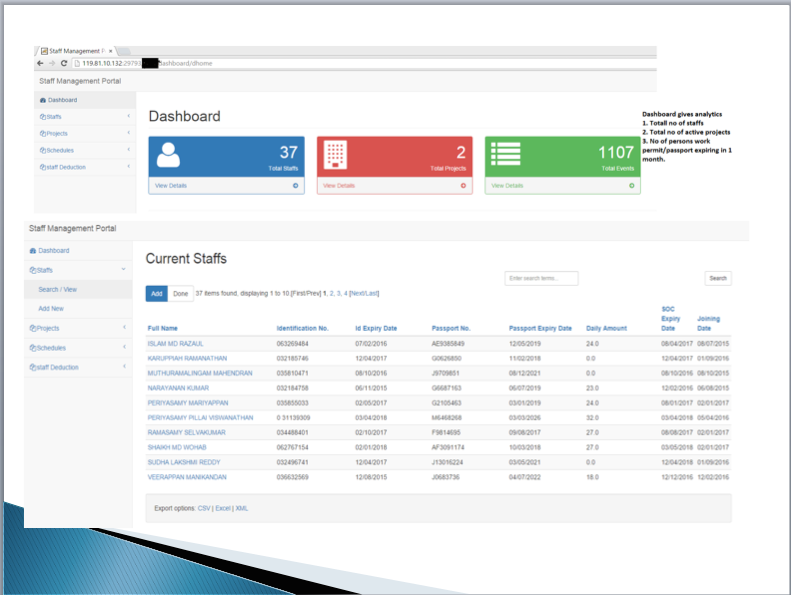Click the Total Projects building icon
This screenshot has height=595, width=791.
point(337,154)
